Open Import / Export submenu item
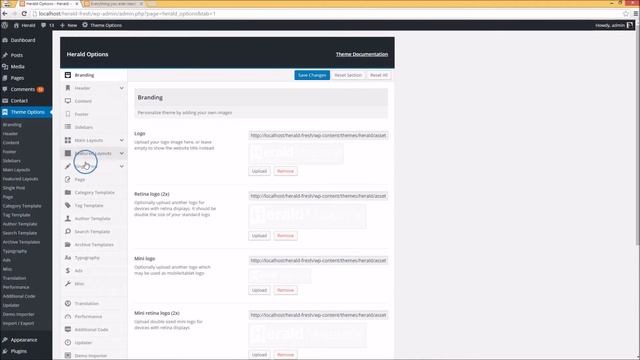Image resolution: width=640 pixels, height=360 pixels. [18, 323]
